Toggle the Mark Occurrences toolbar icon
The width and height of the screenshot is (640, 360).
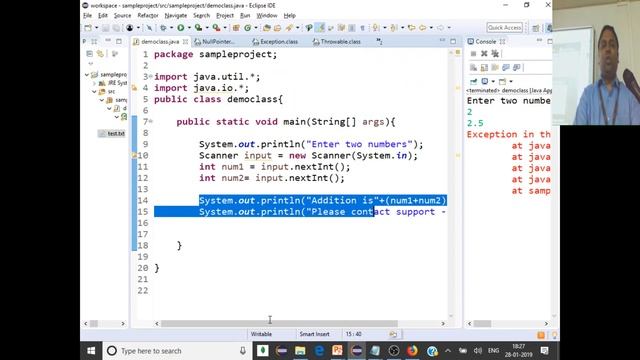tap(320, 28)
